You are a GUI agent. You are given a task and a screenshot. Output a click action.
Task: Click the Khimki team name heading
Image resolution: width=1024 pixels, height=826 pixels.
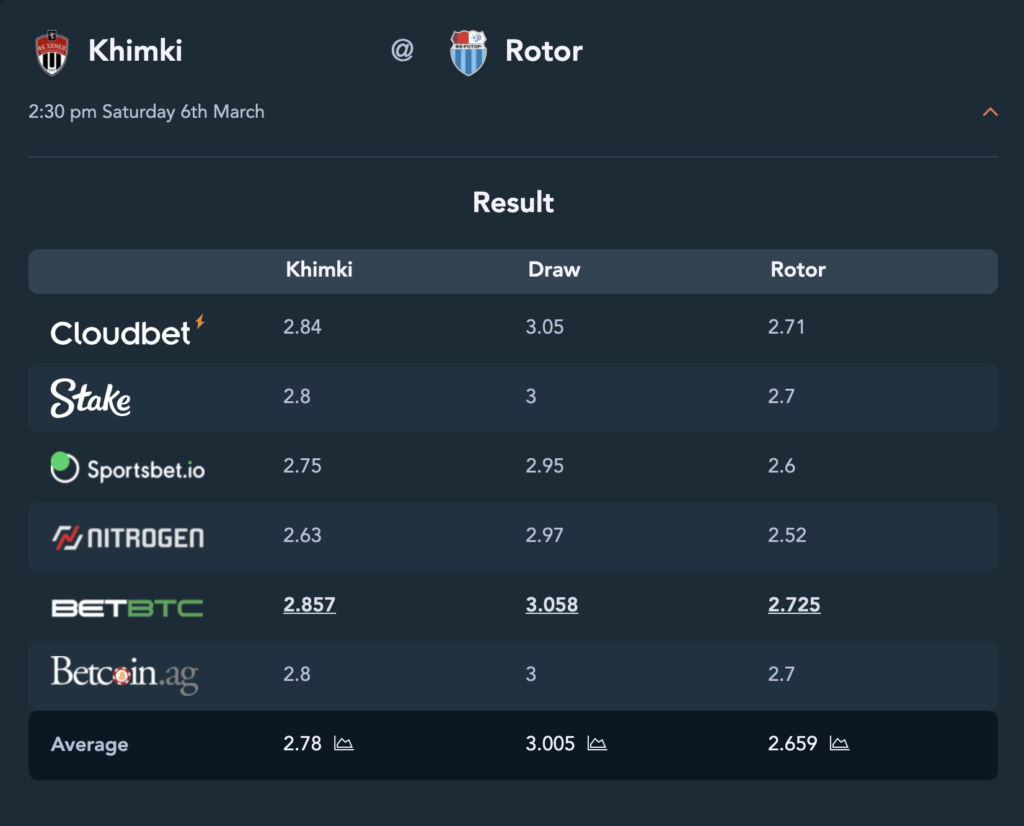[135, 51]
